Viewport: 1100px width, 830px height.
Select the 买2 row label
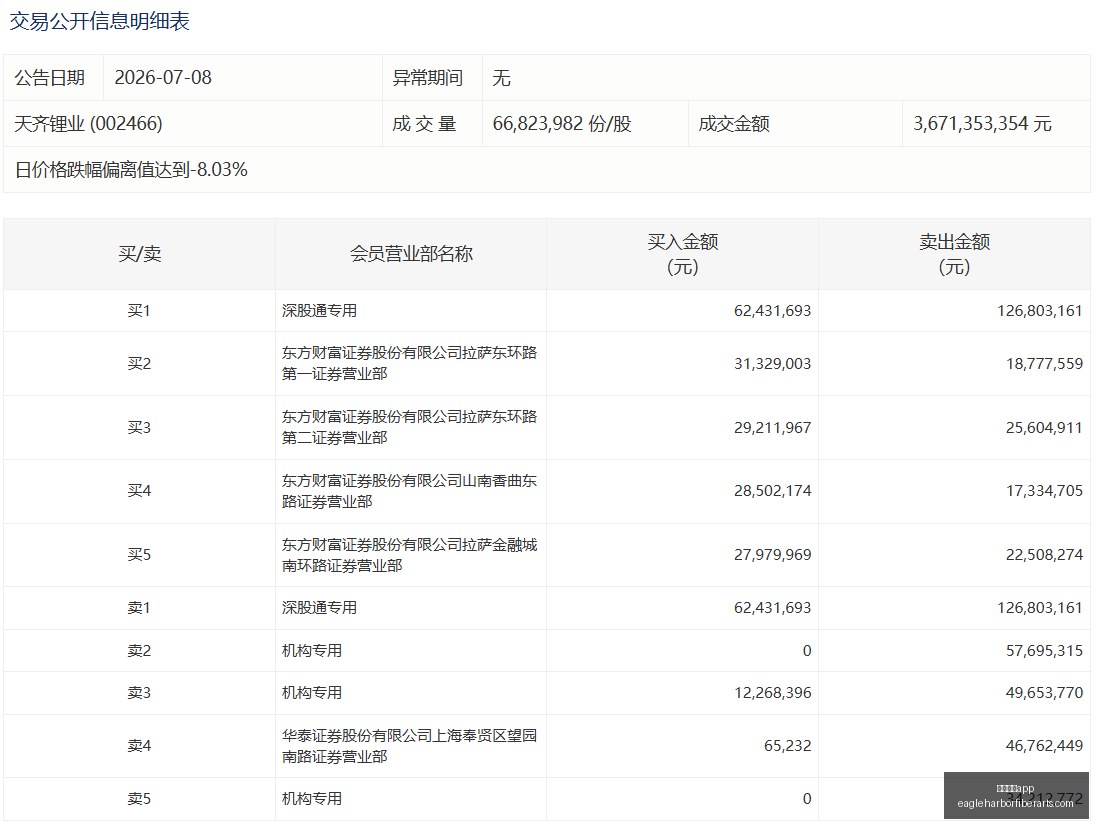[139, 363]
